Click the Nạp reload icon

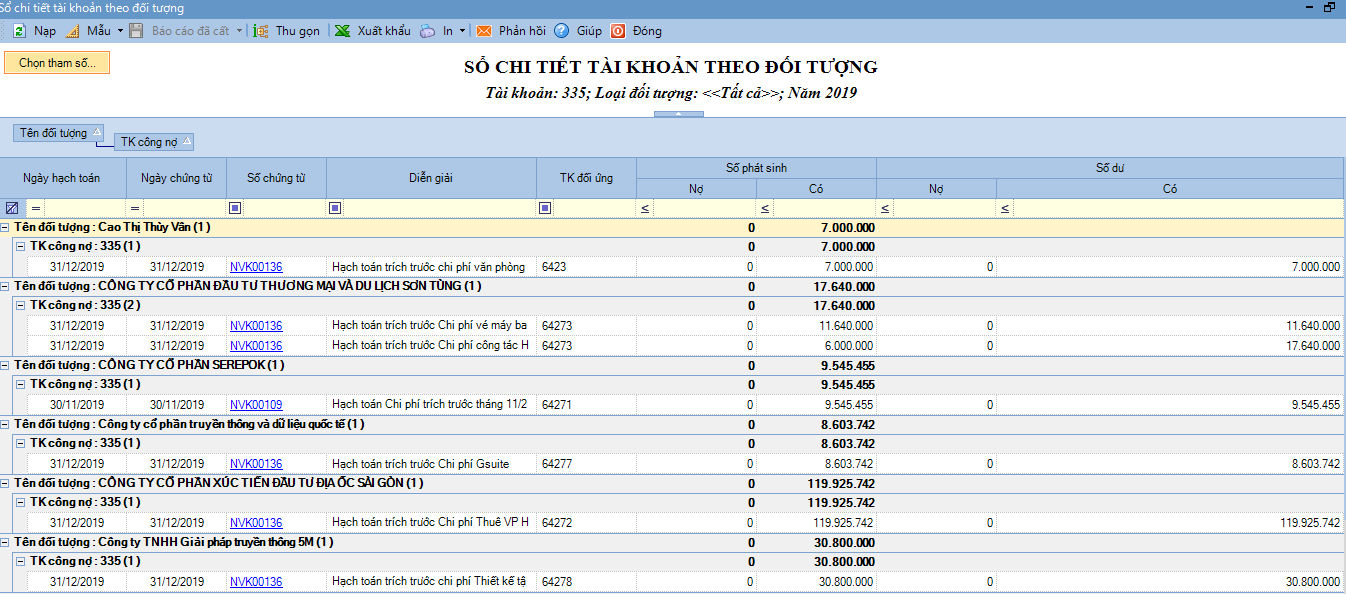pos(18,31)
